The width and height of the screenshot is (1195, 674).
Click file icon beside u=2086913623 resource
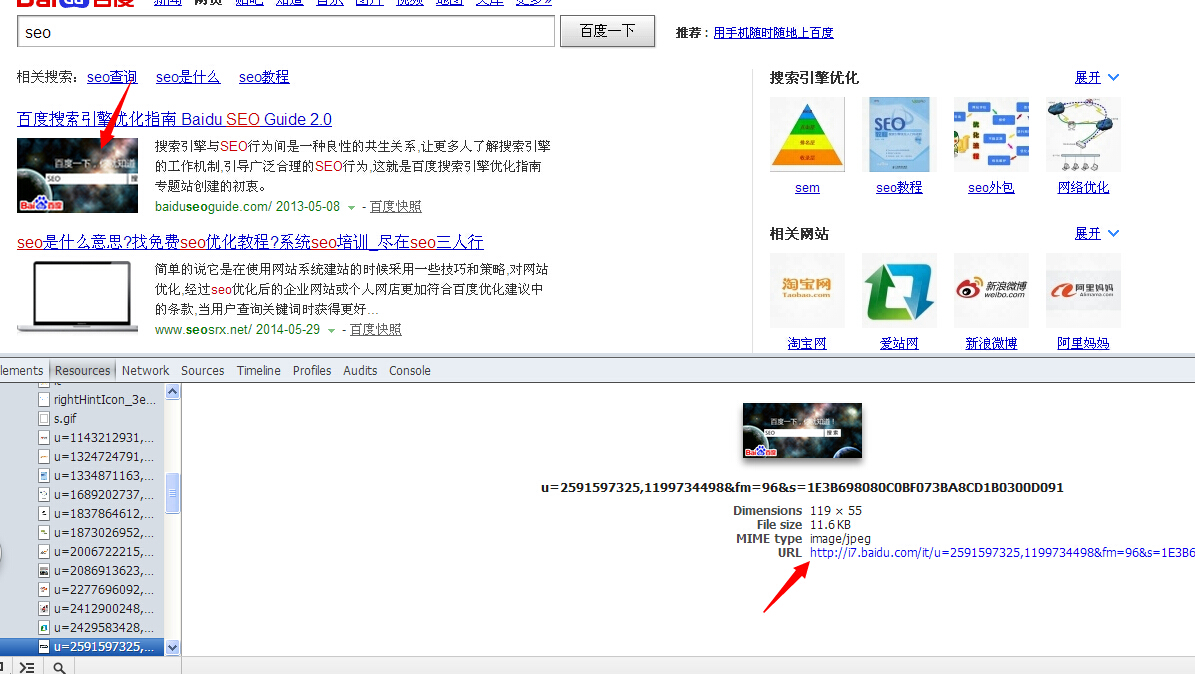click(x=43, y=571)
